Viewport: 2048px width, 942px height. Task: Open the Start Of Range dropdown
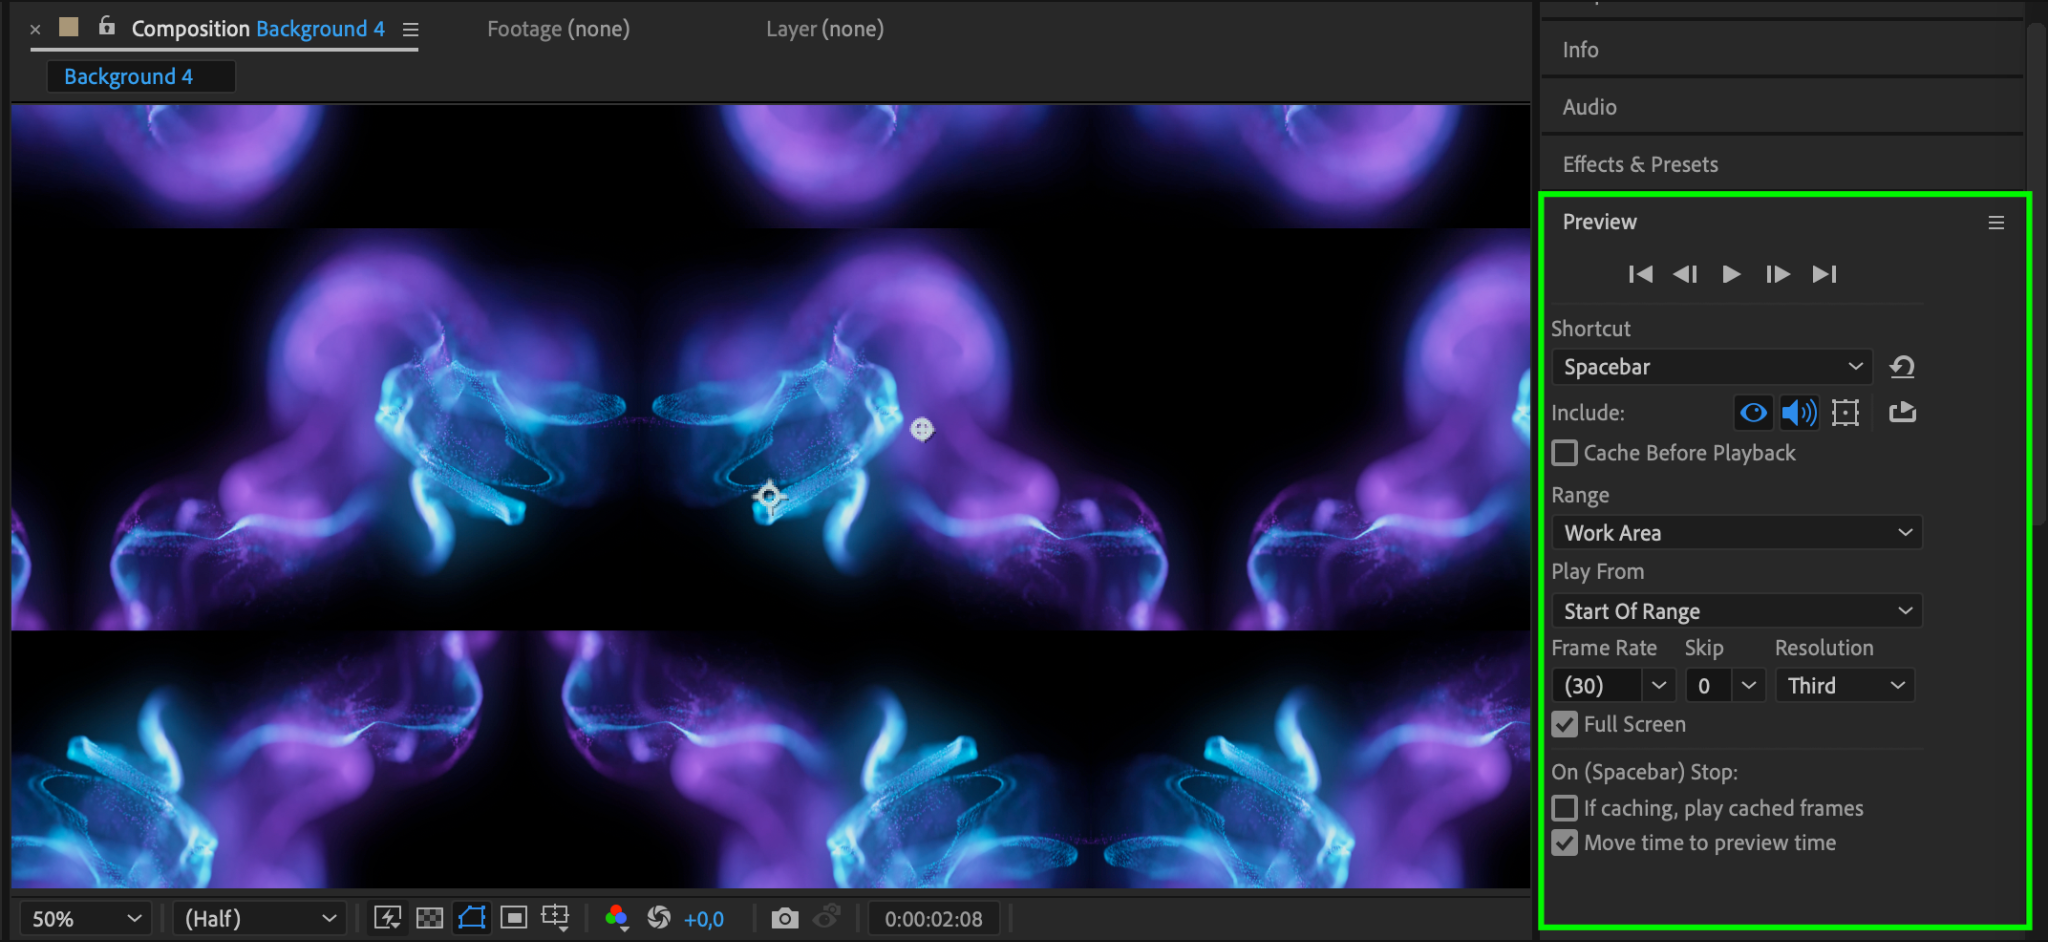(x=1737, y=611)
